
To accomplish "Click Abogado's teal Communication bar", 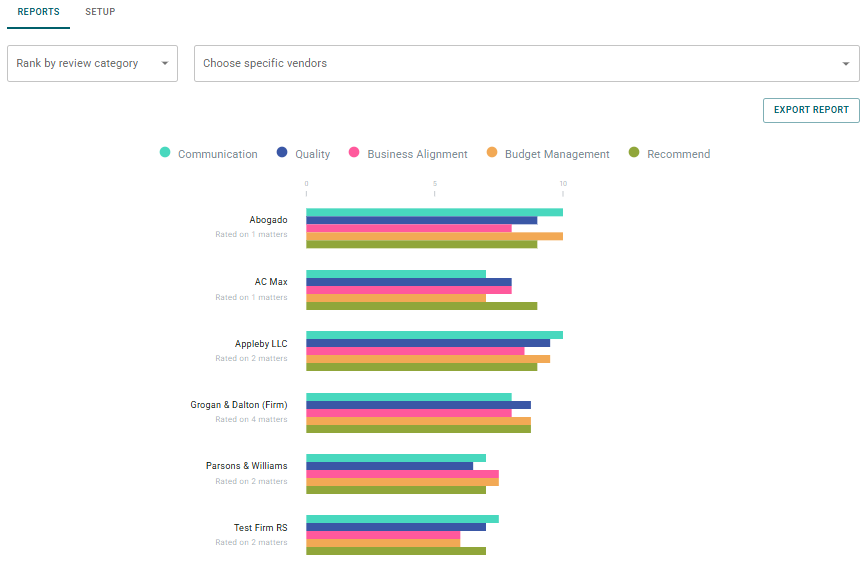I will [434, 212].
